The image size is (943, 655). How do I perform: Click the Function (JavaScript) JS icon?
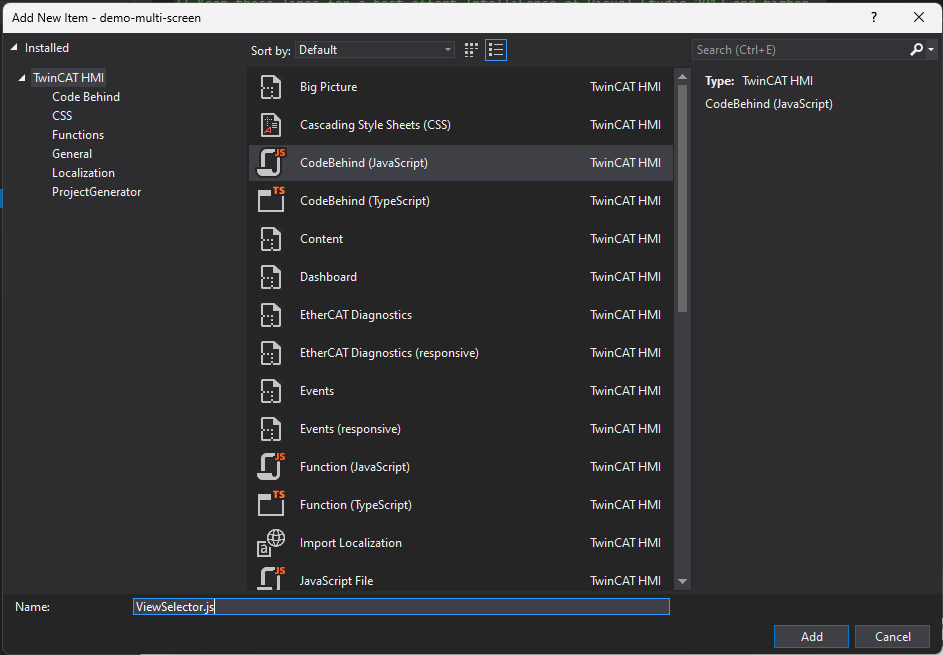coord(271,467)
